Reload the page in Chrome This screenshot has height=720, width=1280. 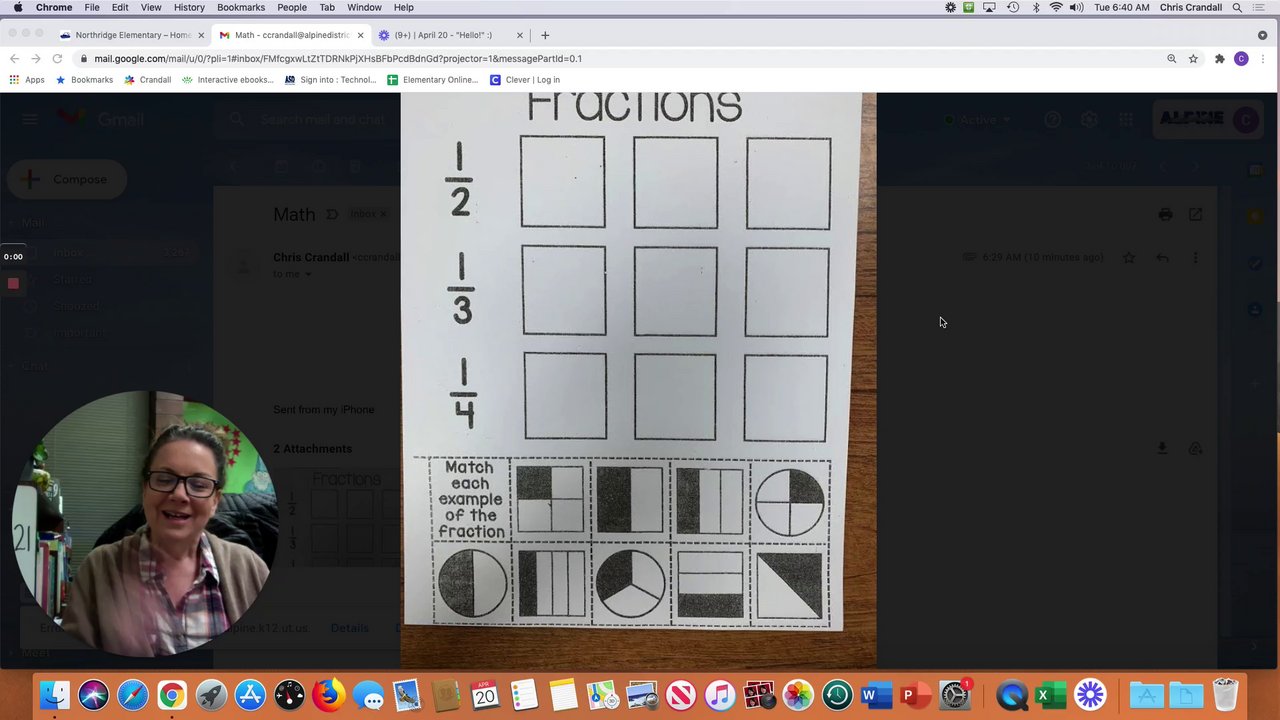click(57, 59)
